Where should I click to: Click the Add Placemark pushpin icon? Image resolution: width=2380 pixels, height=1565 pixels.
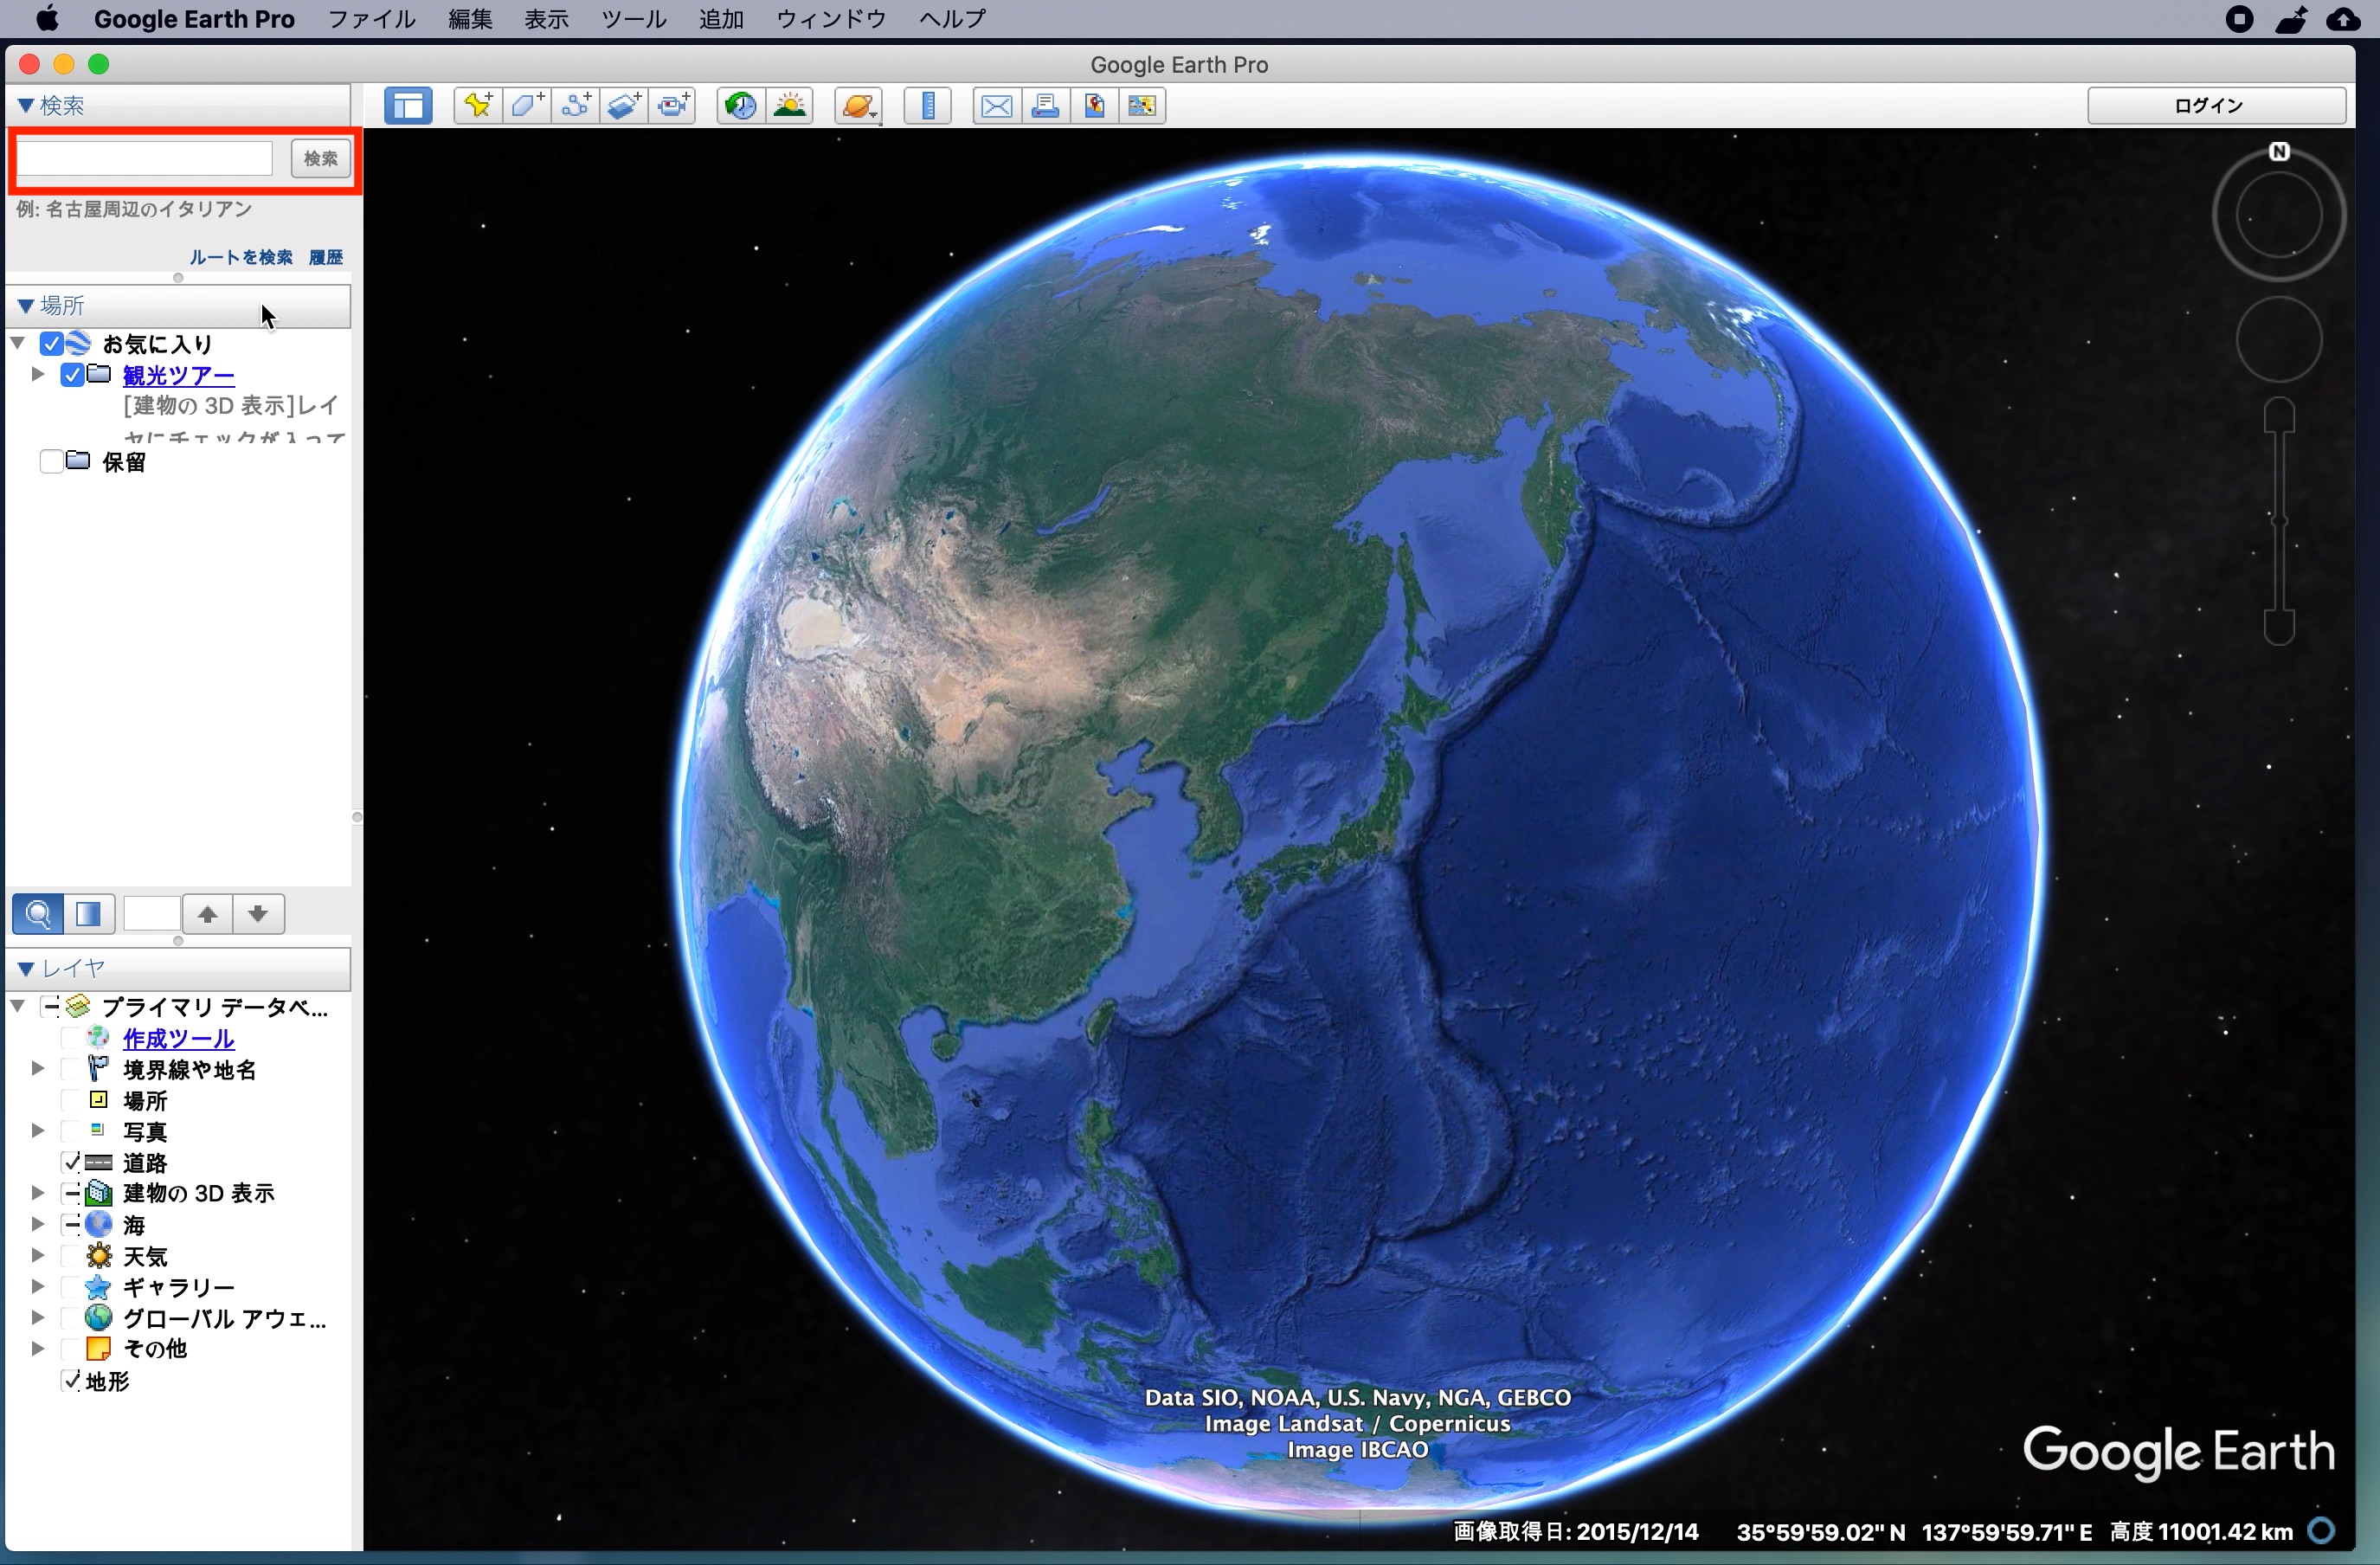click(478, 105)
